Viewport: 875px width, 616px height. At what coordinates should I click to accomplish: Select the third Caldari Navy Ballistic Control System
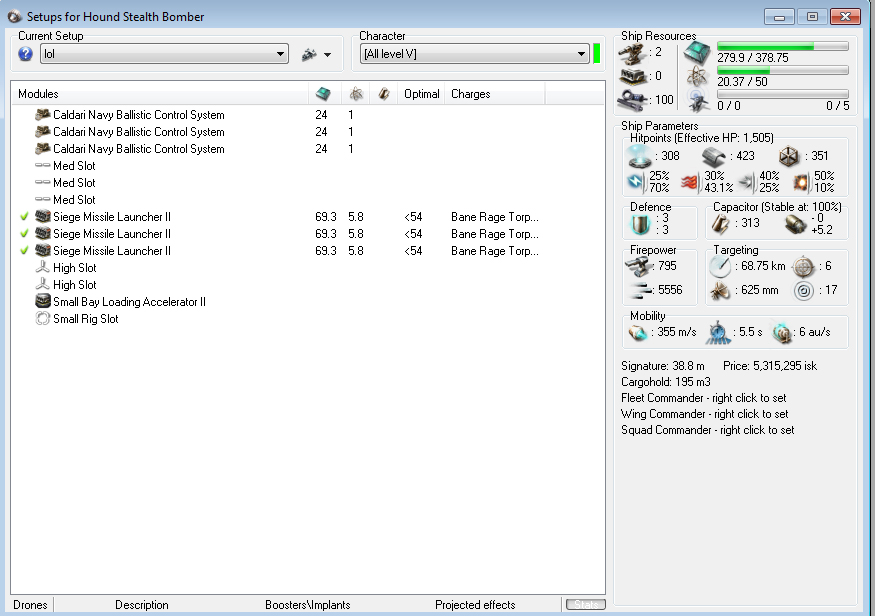pos(138,149)
